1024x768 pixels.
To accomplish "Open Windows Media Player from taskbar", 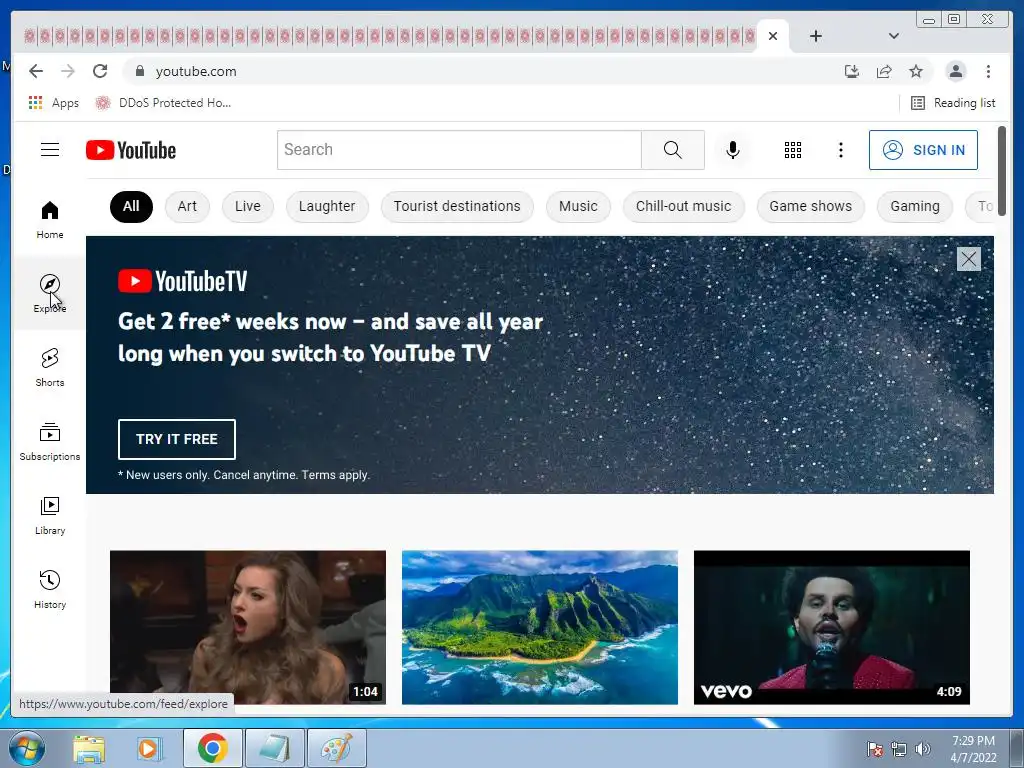I will [x=148, y=748].
